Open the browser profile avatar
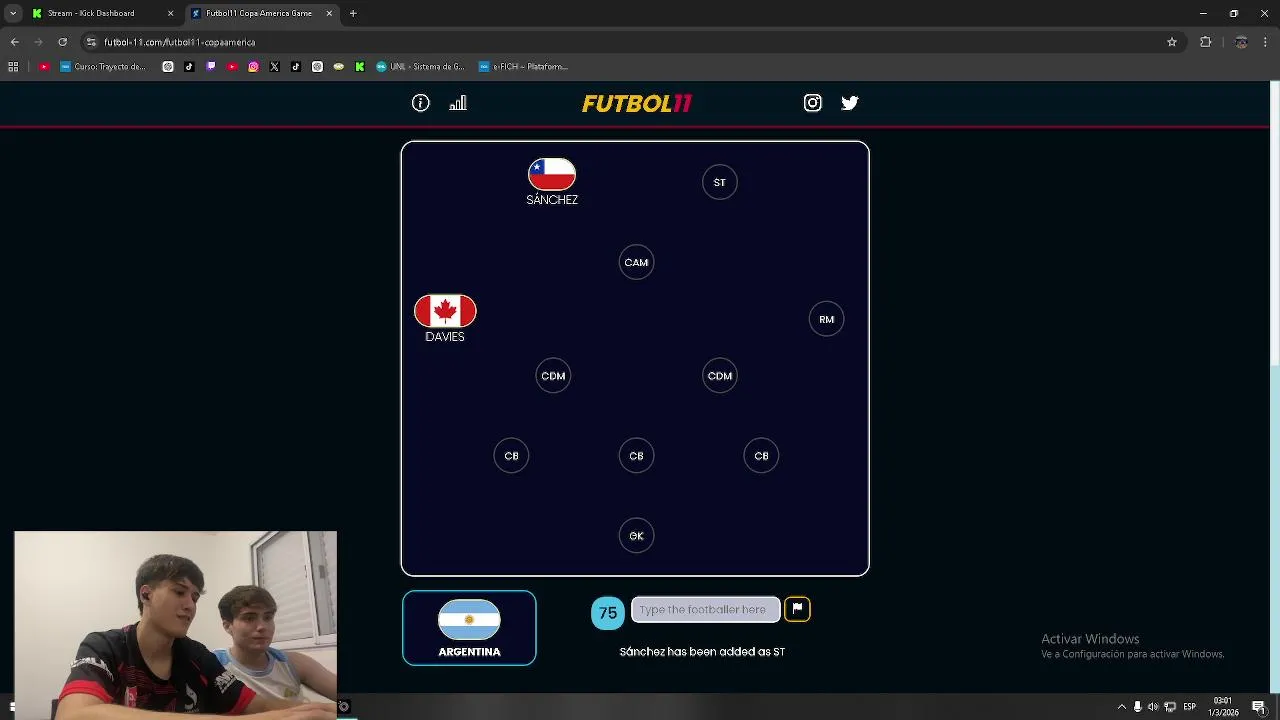This screenshot has width=1280, height=720. [x=1241, y=42]
